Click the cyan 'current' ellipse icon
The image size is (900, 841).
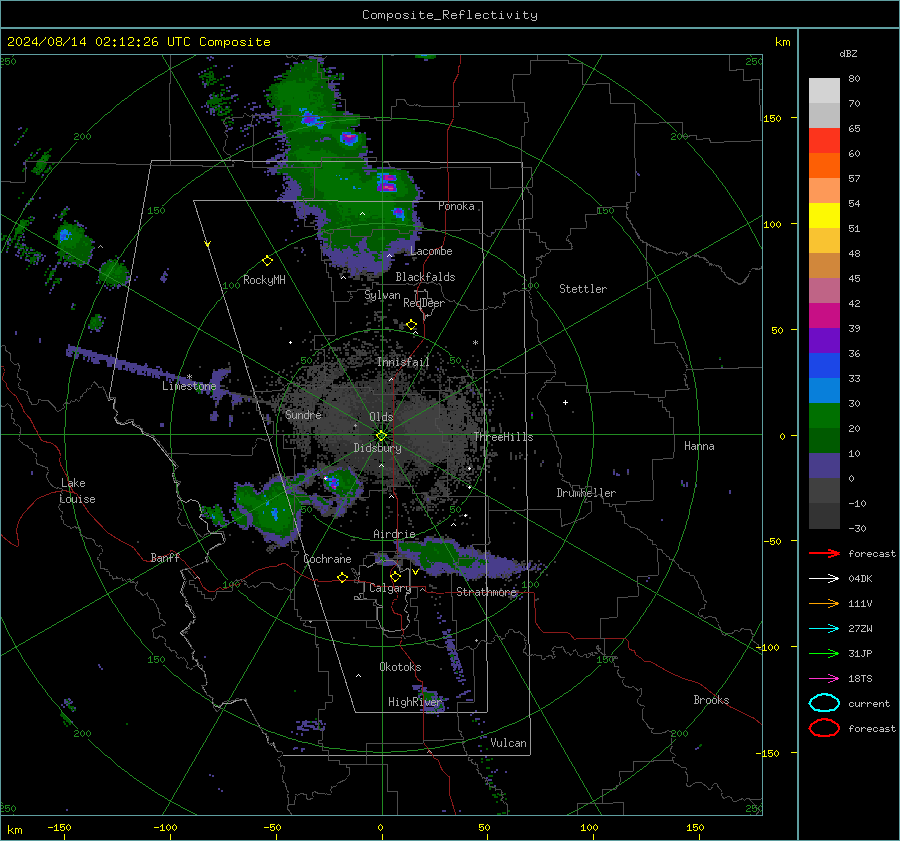click(x=824, y=703)
